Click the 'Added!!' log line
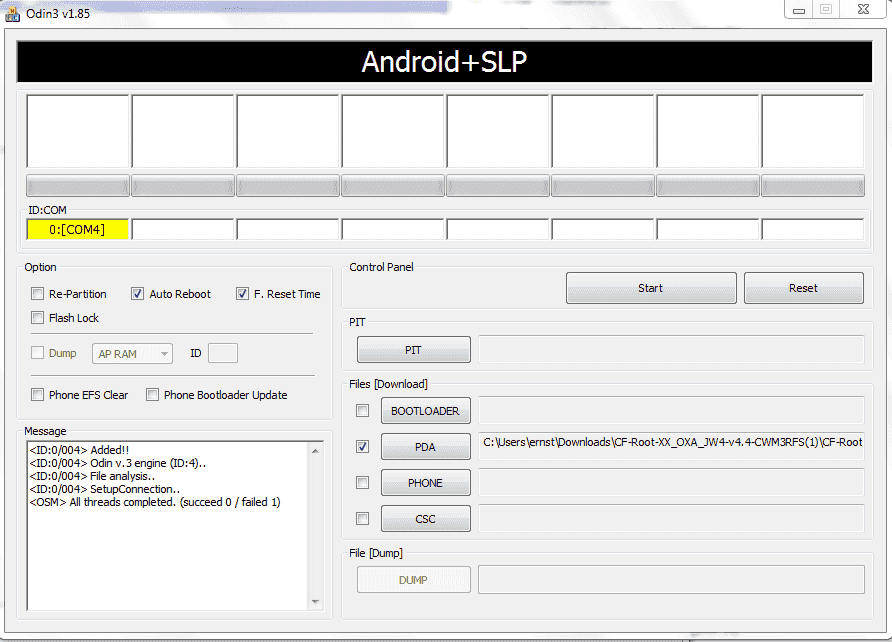Screen dimensions: 892x642 pyautogui.click(x=79, y=450)
